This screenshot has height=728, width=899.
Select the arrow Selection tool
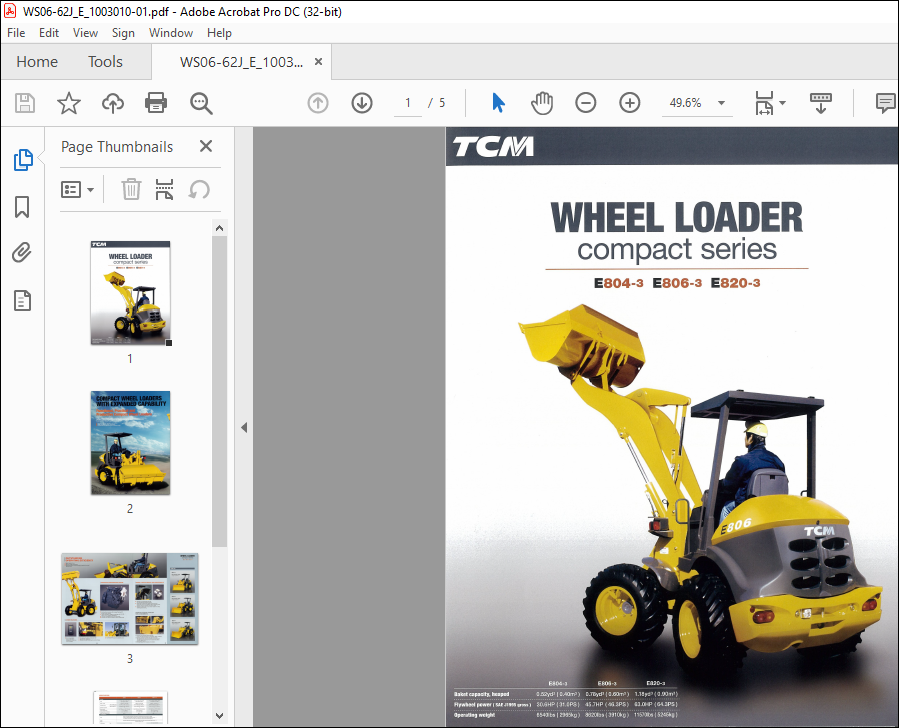coord(498,103)
